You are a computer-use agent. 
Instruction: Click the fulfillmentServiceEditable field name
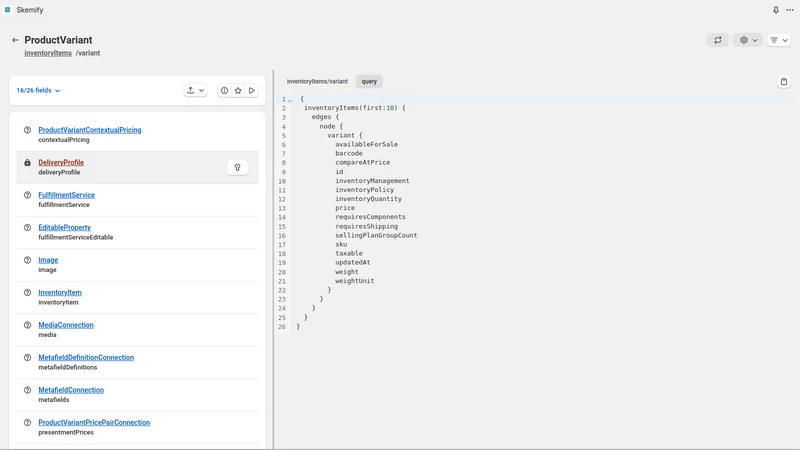point(76,237)
